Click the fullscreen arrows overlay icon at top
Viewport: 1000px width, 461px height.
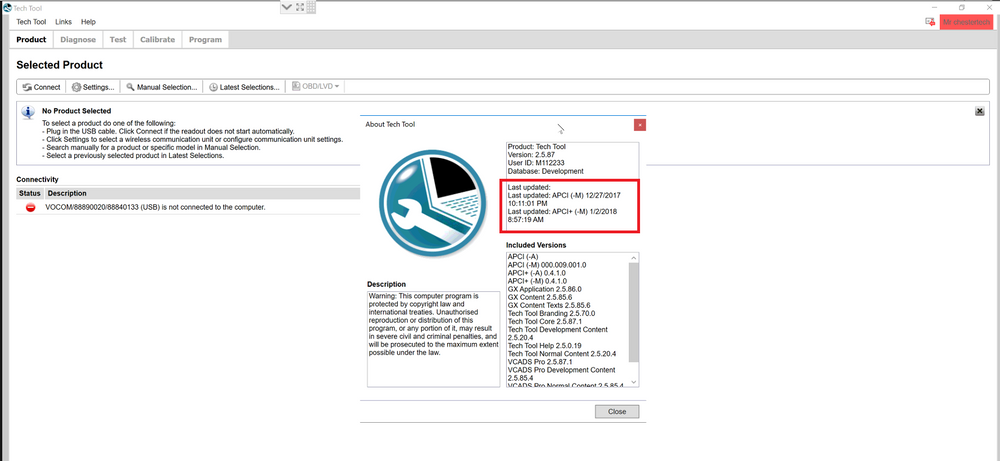pos(298,7)
